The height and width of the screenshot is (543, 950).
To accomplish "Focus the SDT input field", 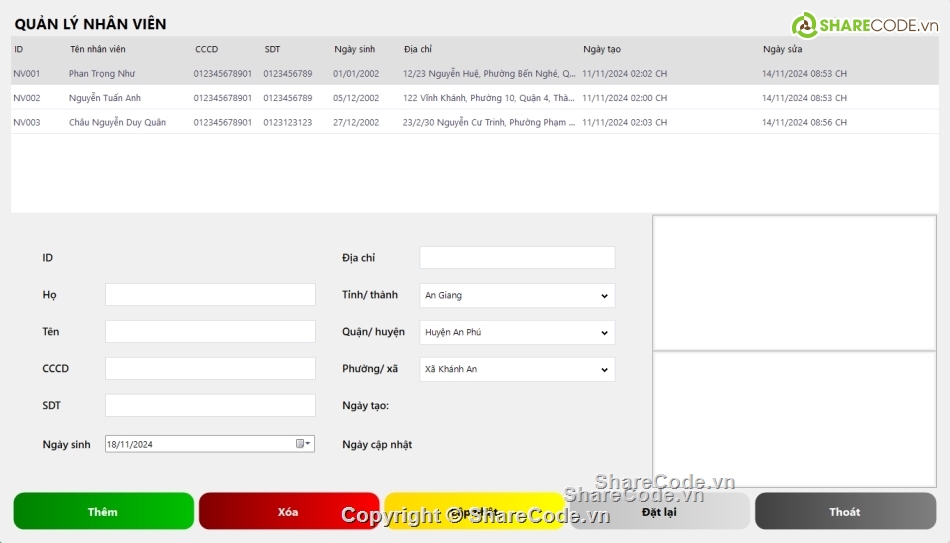I will [210, 405].
